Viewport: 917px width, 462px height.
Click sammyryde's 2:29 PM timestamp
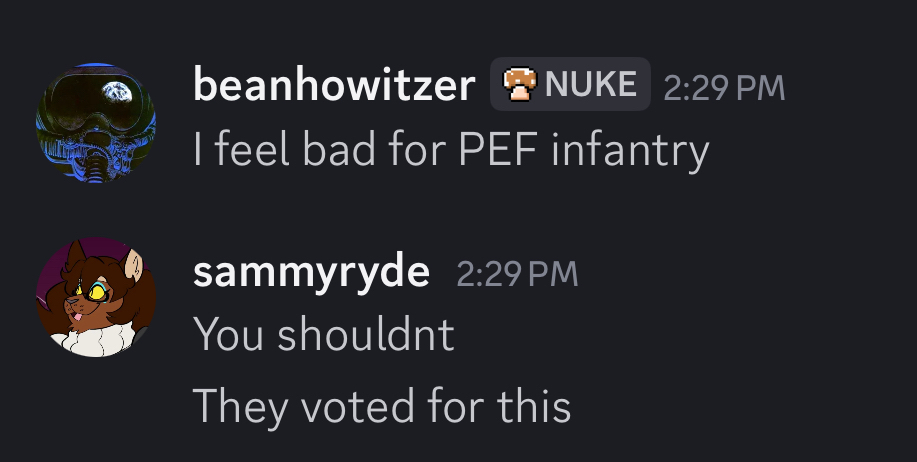pos(516,274)
